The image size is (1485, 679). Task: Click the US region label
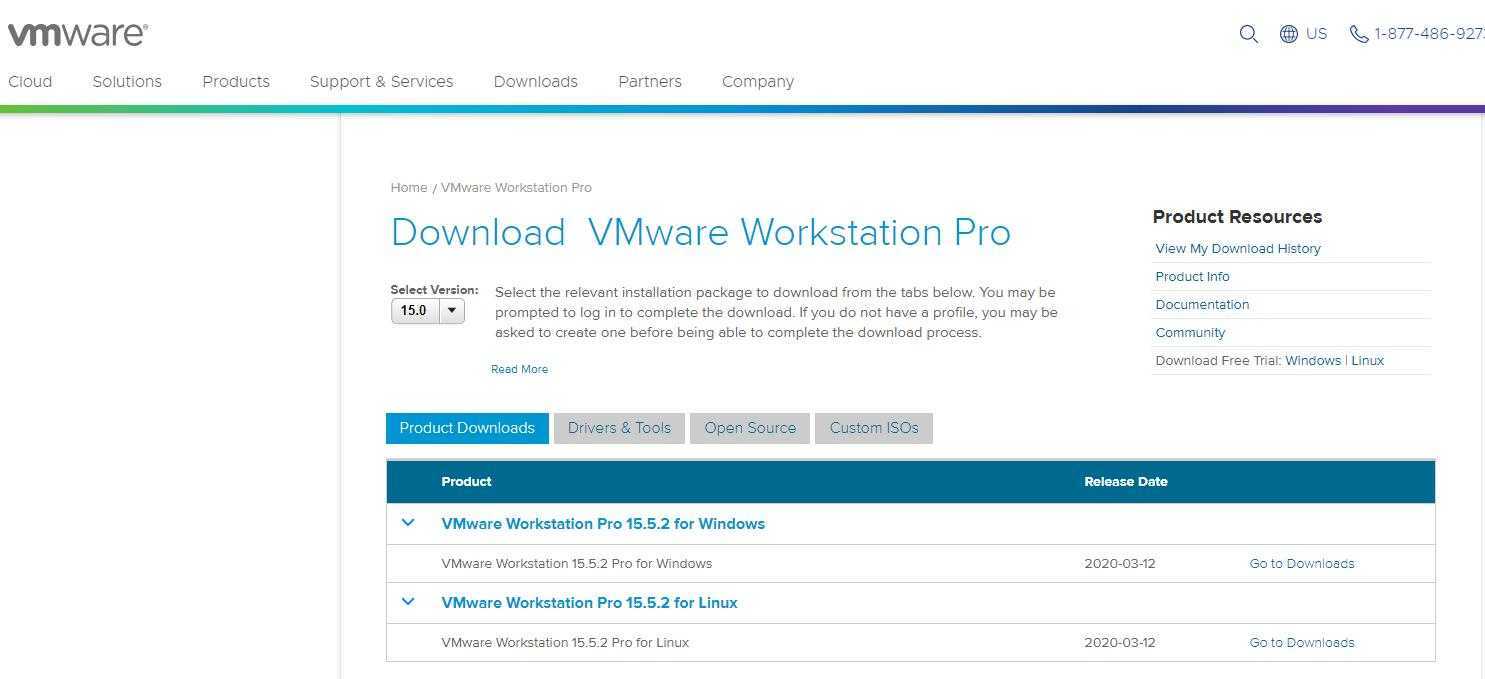click(x=1316, y=34)
